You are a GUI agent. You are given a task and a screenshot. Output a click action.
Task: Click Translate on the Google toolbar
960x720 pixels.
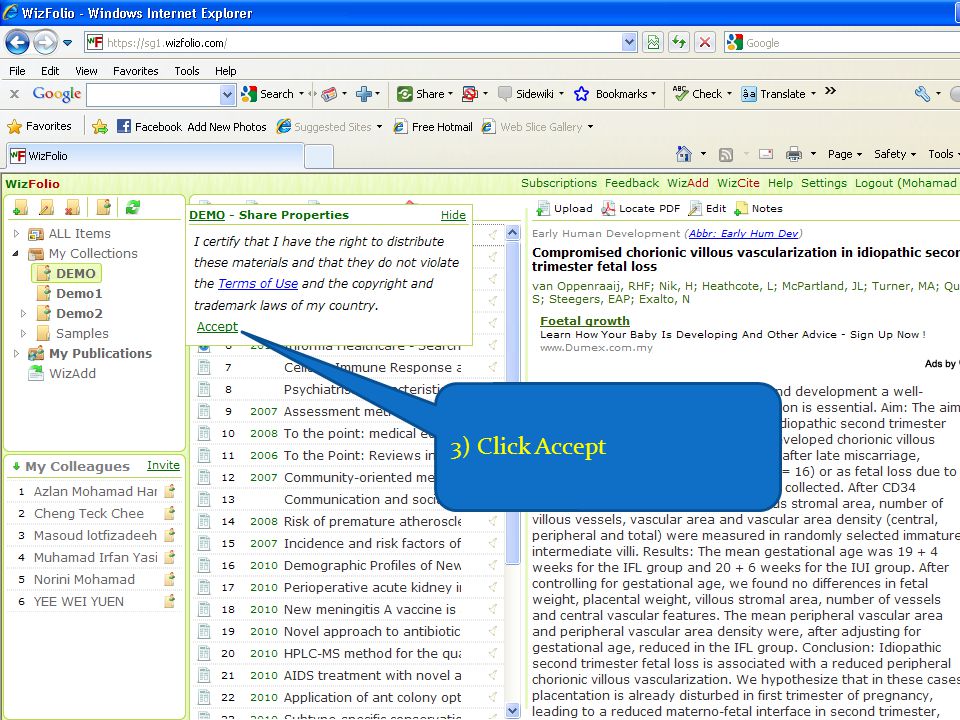click(773, 94)
